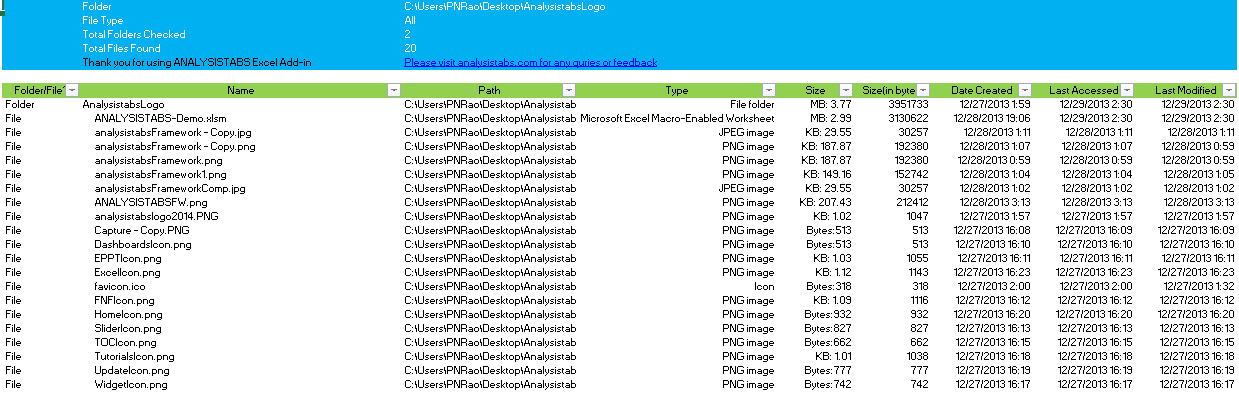This screenshot has width=1239, height=398.
Task: Open the Type column filter dropdown
Action: pyautogui.click(x=769, y=90)
